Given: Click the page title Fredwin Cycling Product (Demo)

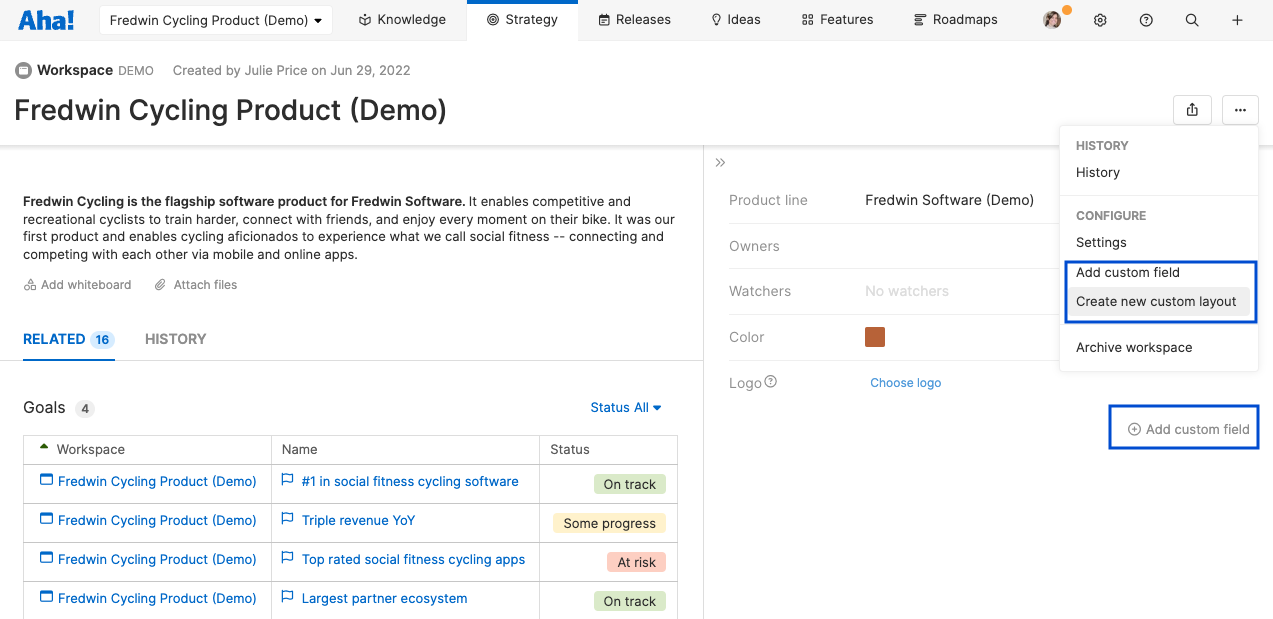Looking at the screenshot, I should click(x=230, y=110).
